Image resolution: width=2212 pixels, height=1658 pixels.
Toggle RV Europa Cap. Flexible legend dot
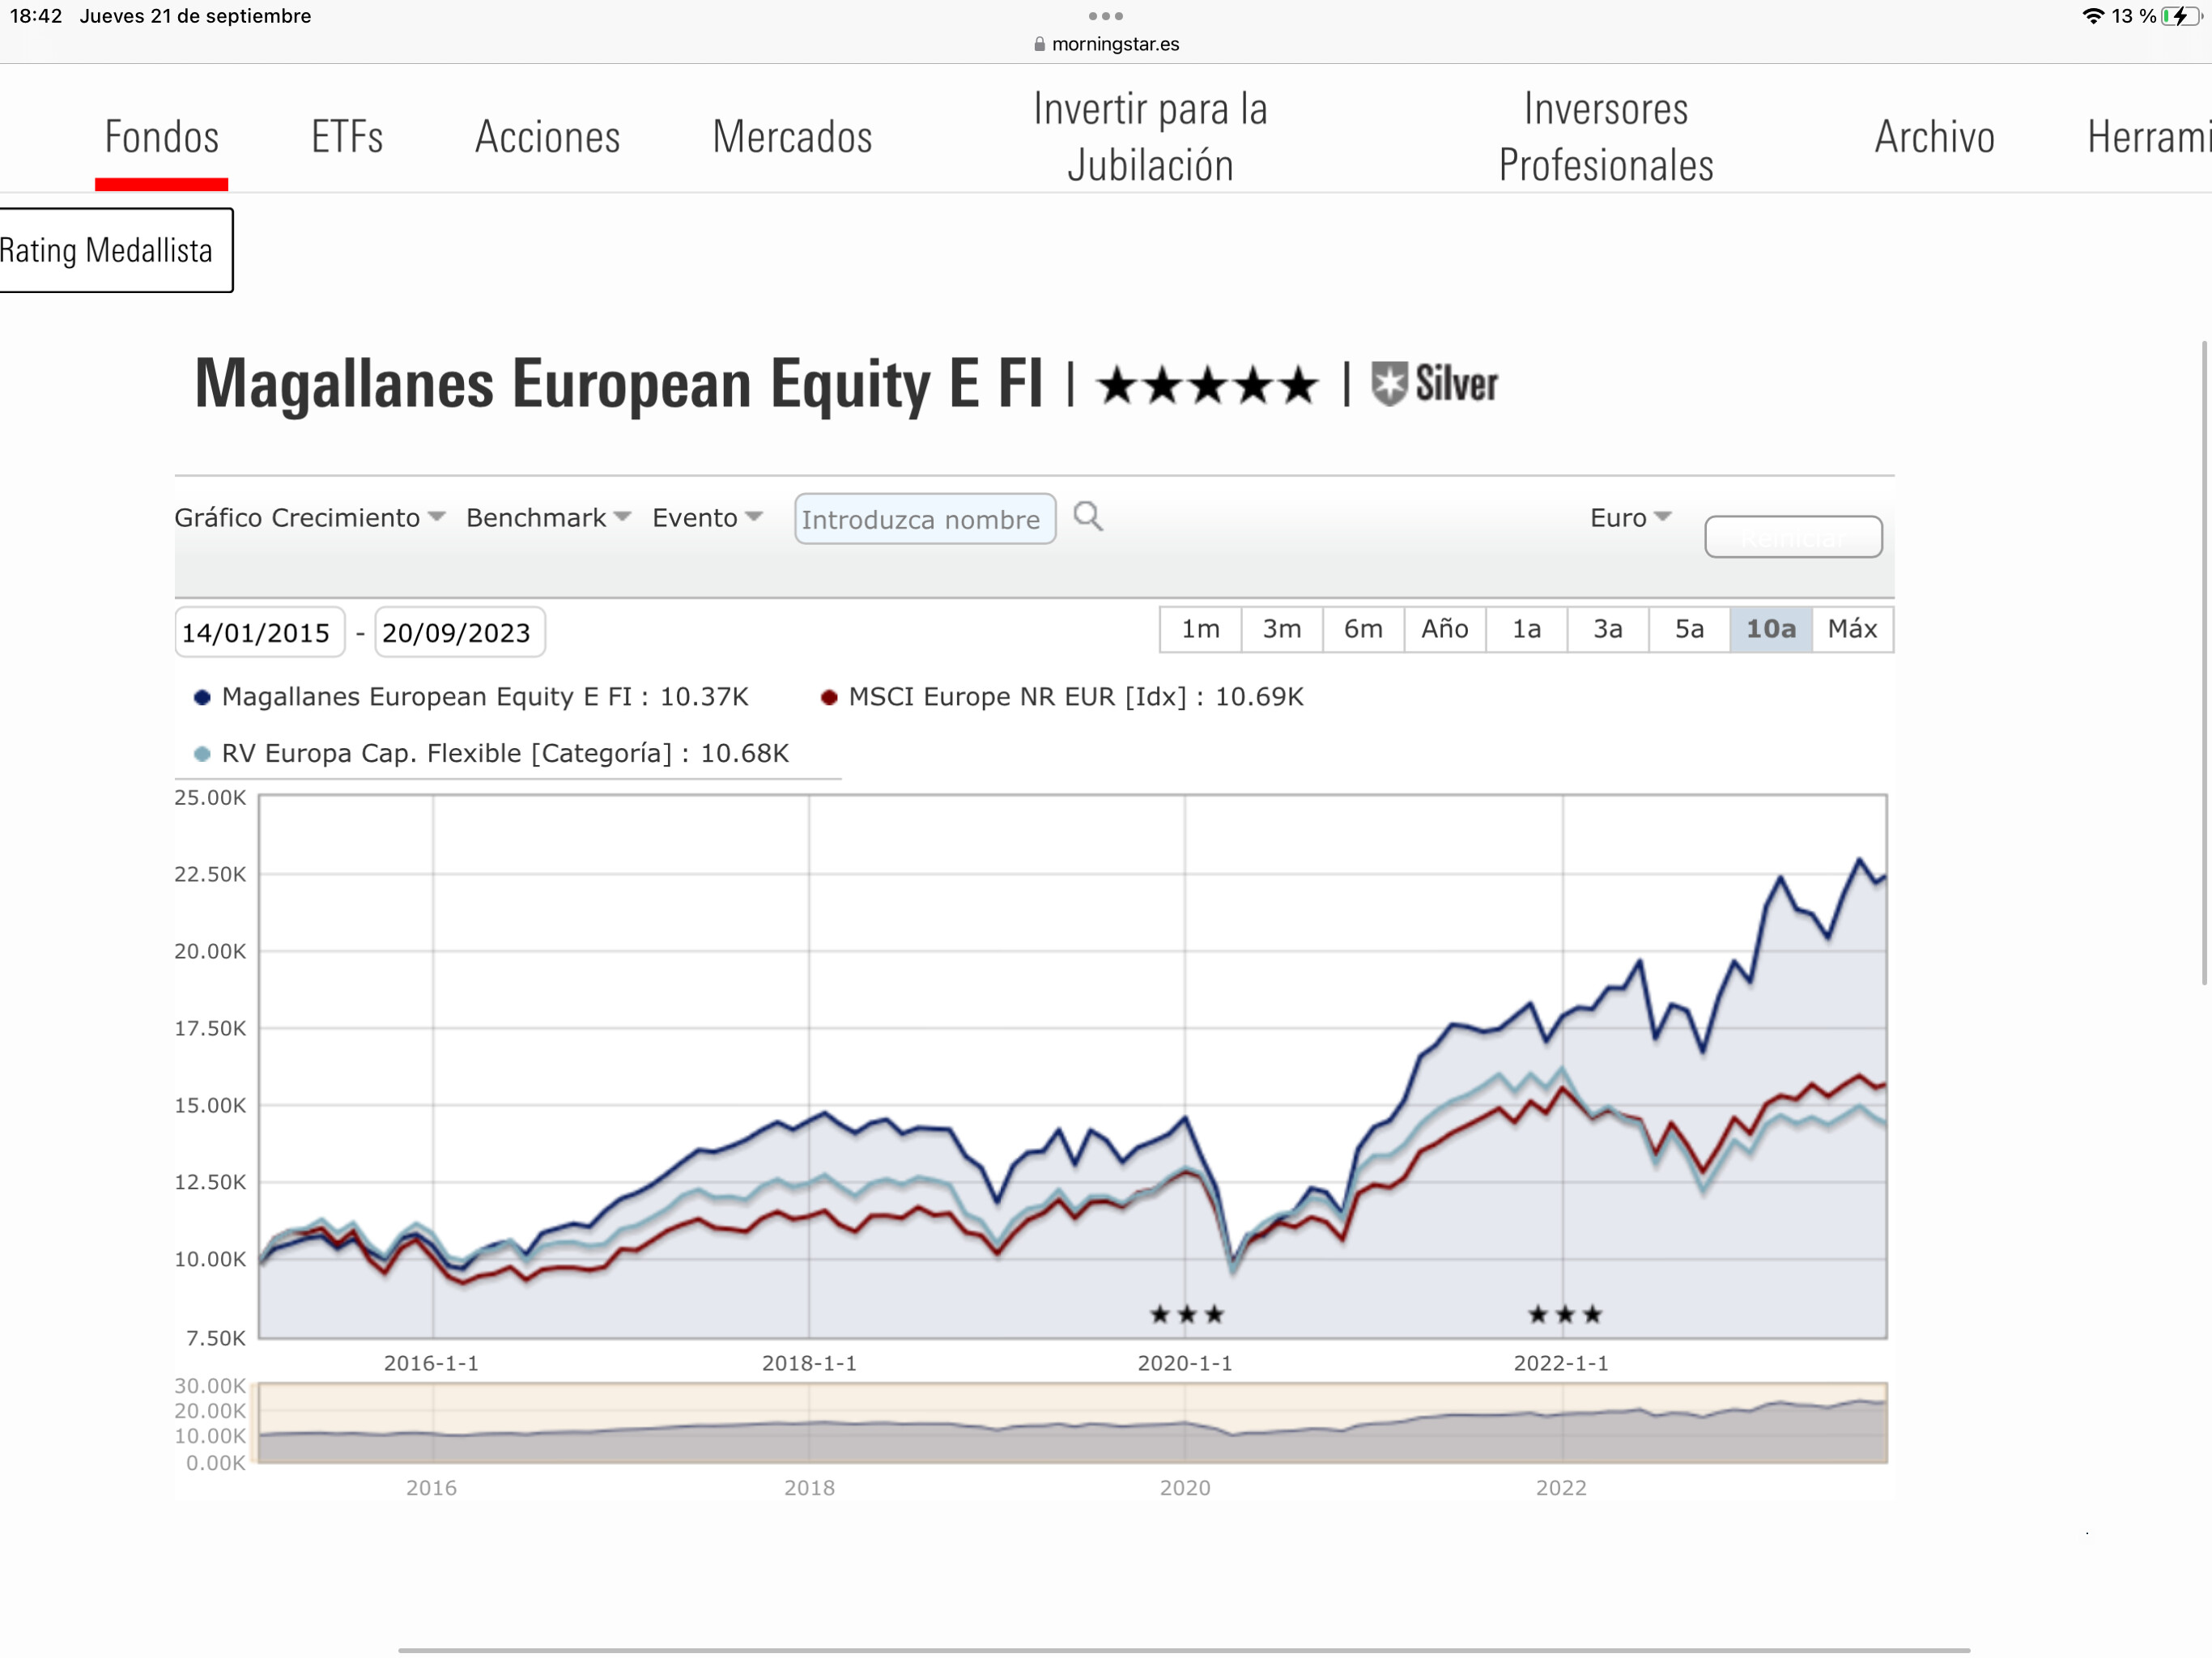pos(202,754)
